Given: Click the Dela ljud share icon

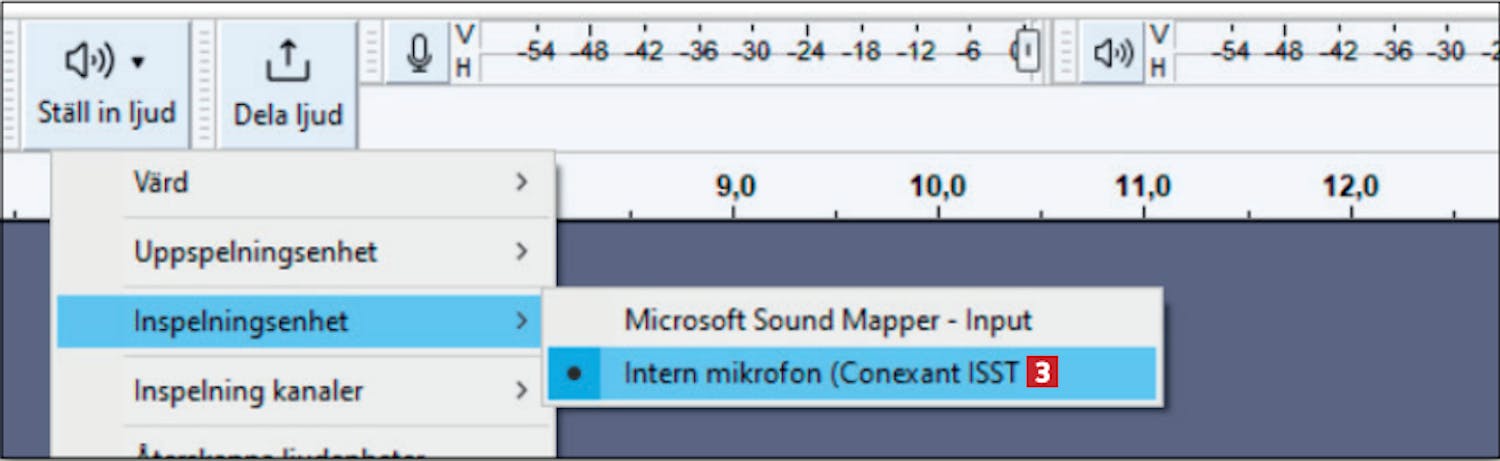Looking at the screenshot, I should pyautogui.click(x=287, y=63).
